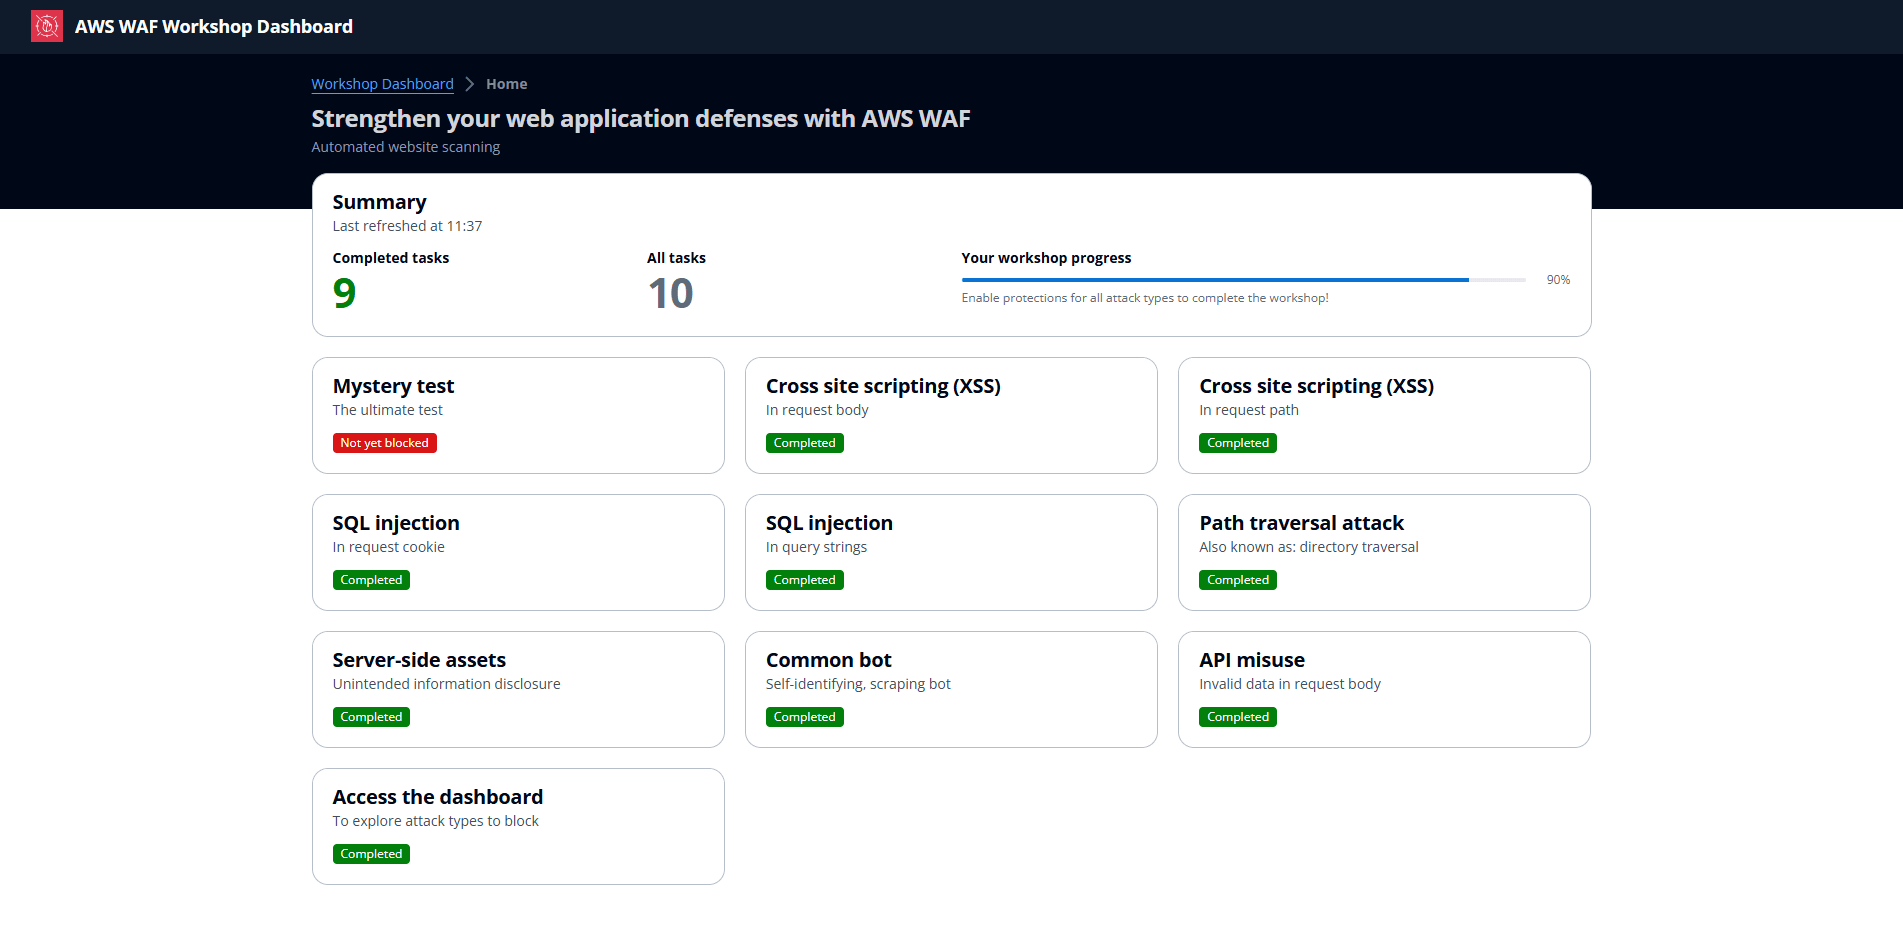Click the Summary heading

pos(380,202)
